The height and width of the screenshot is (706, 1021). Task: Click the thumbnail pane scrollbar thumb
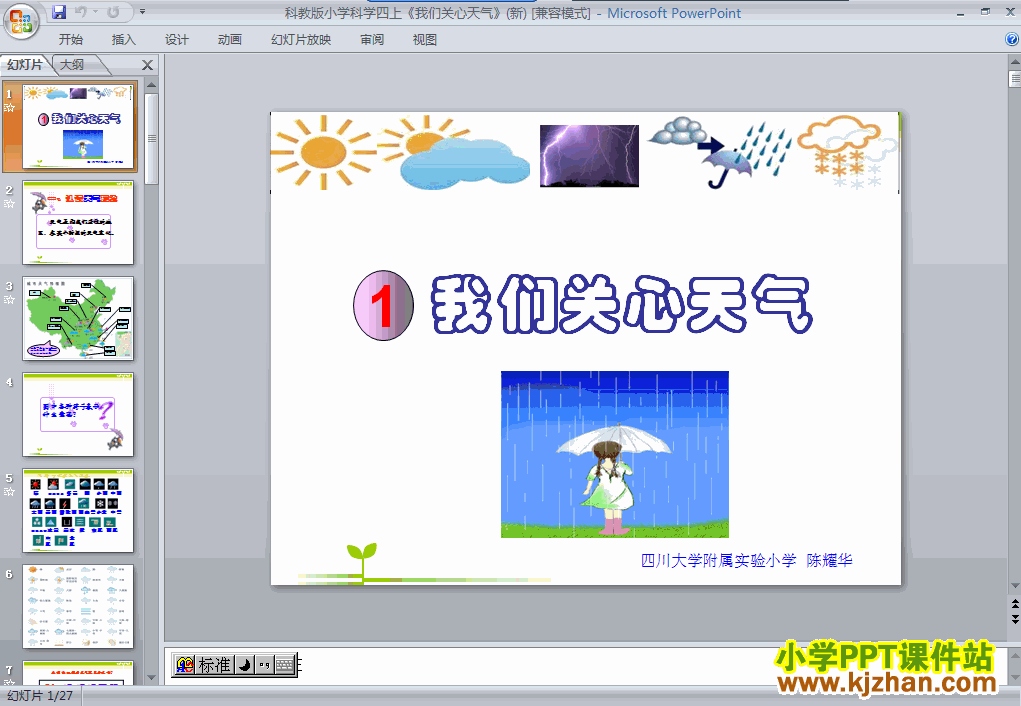151,139
